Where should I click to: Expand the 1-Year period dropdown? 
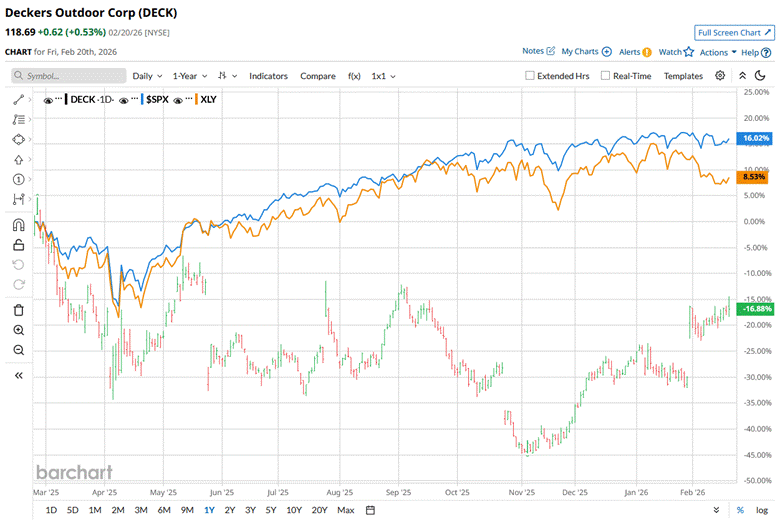(x=189, y=76)
